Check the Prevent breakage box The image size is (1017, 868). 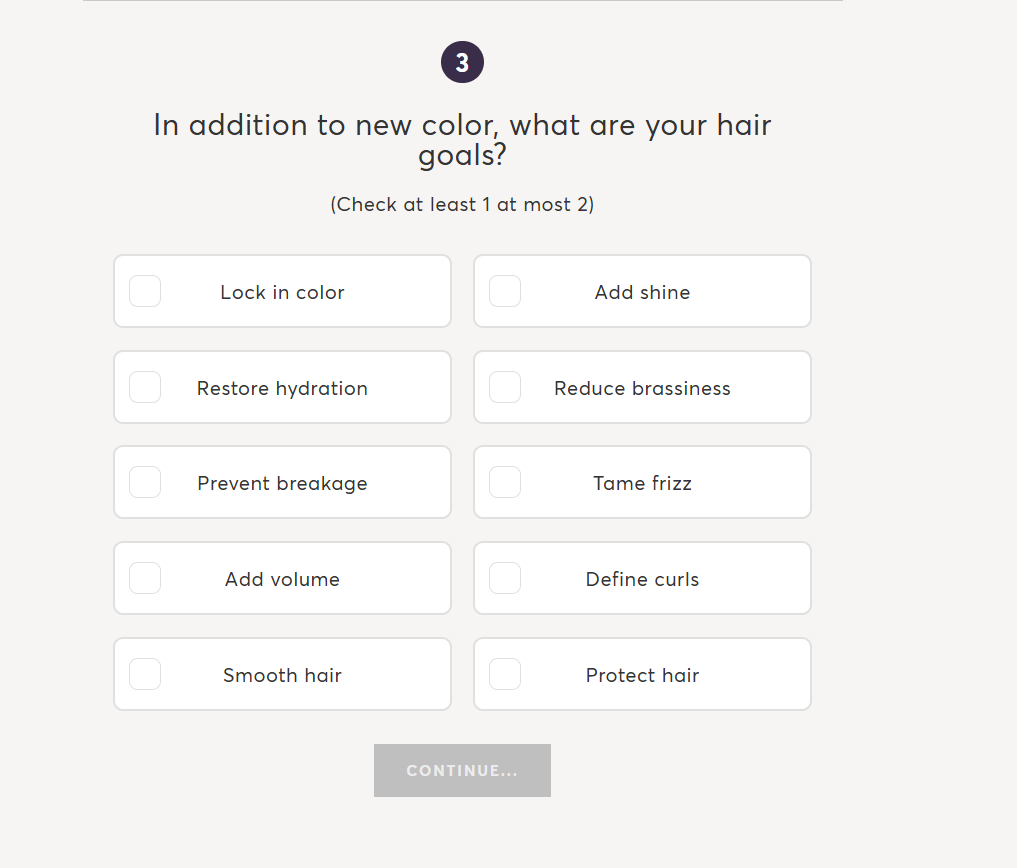[145, 482]
